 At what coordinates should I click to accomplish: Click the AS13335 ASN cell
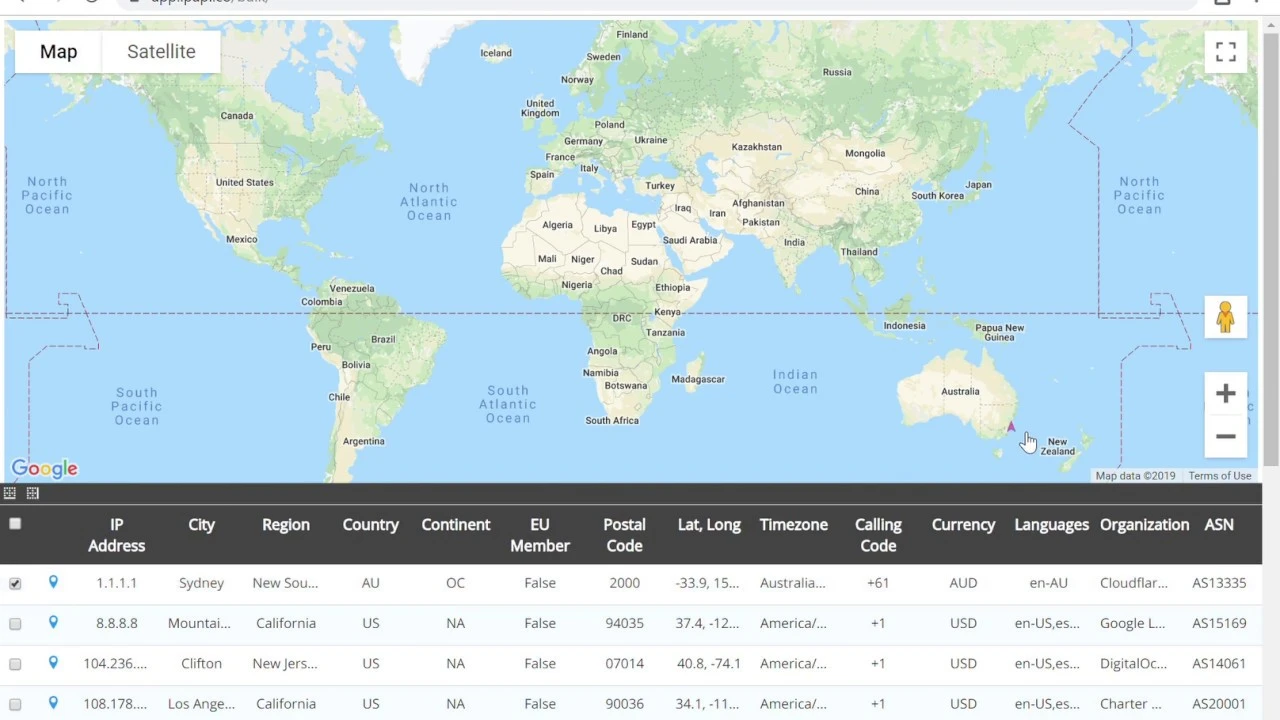pos(1219,583)
